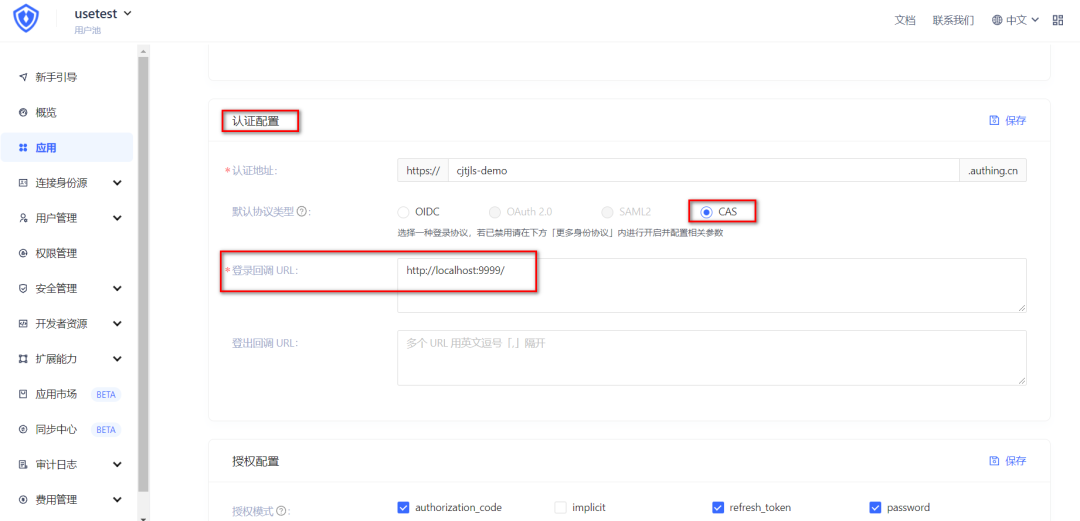Viewport: 1080px width, 521px height.
Task: Click the .authing.cn domain suffix
Action: pos(993,170)
